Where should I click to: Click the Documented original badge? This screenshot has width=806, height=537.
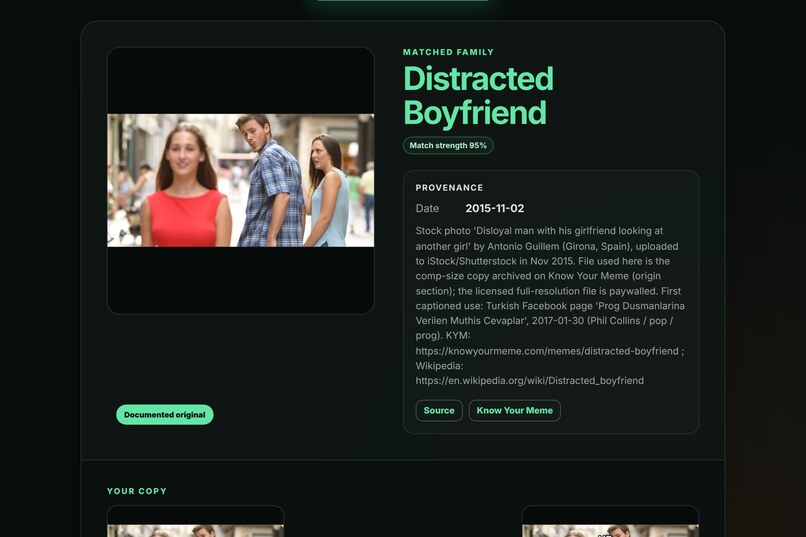tap(164, 415)
